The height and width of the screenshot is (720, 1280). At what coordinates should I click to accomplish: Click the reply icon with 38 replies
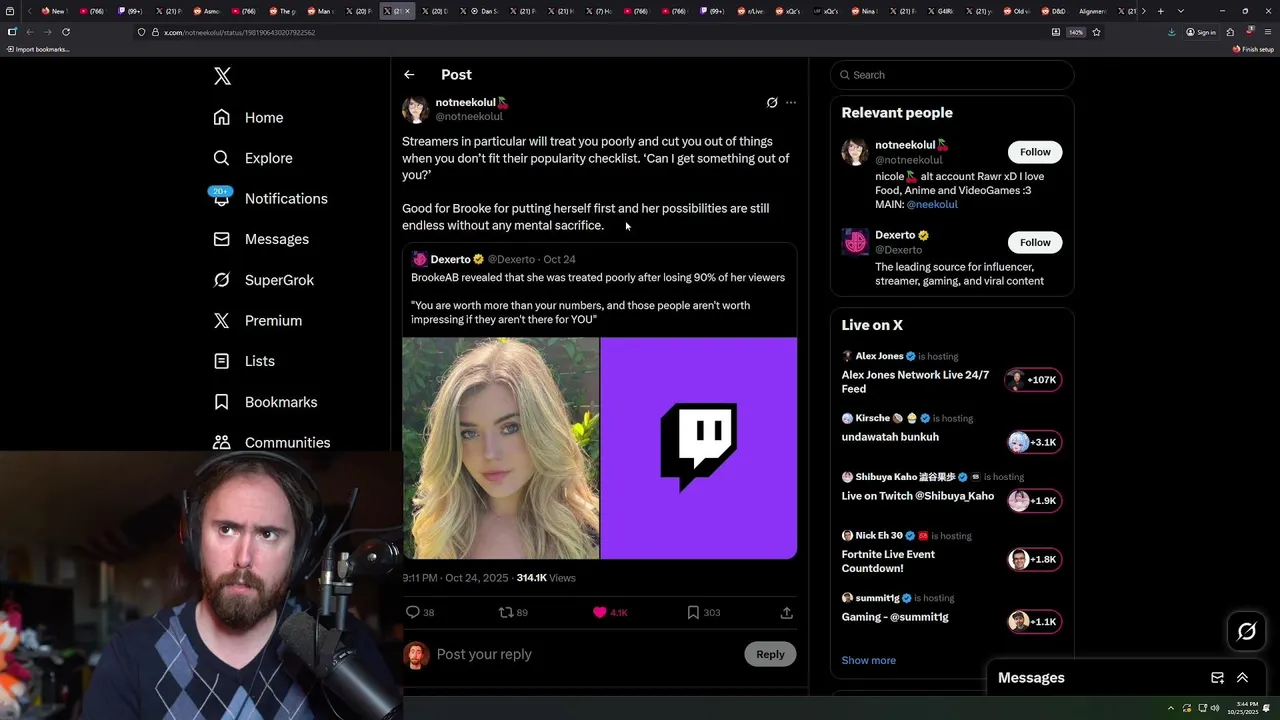413,612
